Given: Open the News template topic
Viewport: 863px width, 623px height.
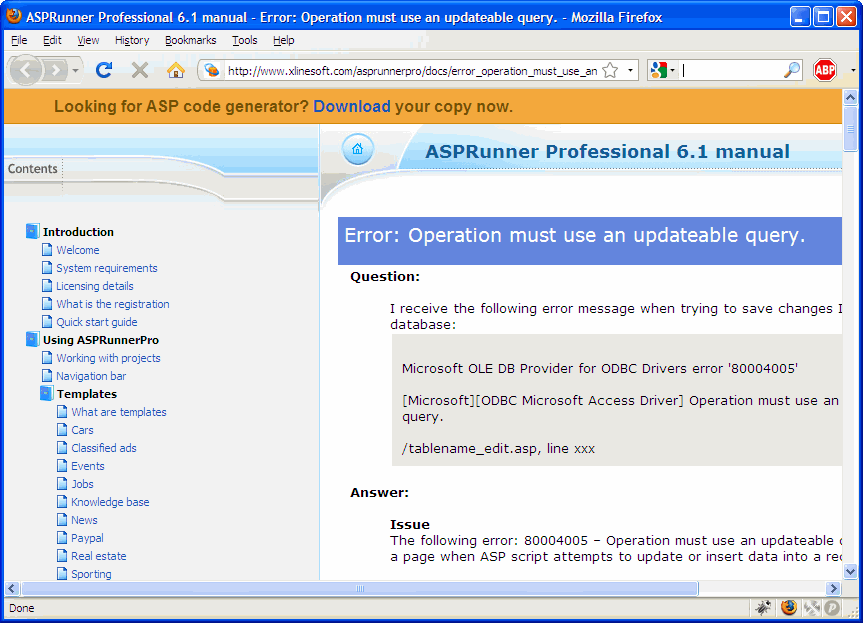Looking at the screenshot, I should (84, 520).
